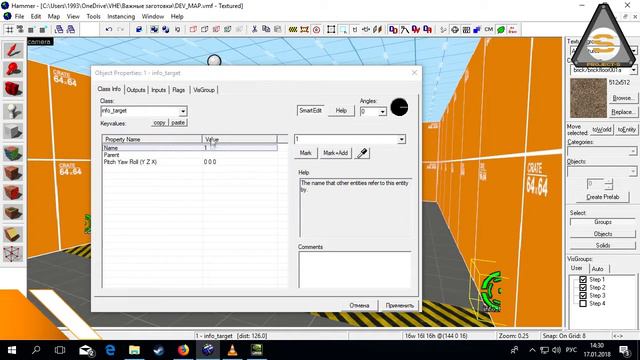The height and width of the screenshot is (360, 640).
Task: Enable the Step 4 visgroup checkbox
Action: click(x=583, y=304)
